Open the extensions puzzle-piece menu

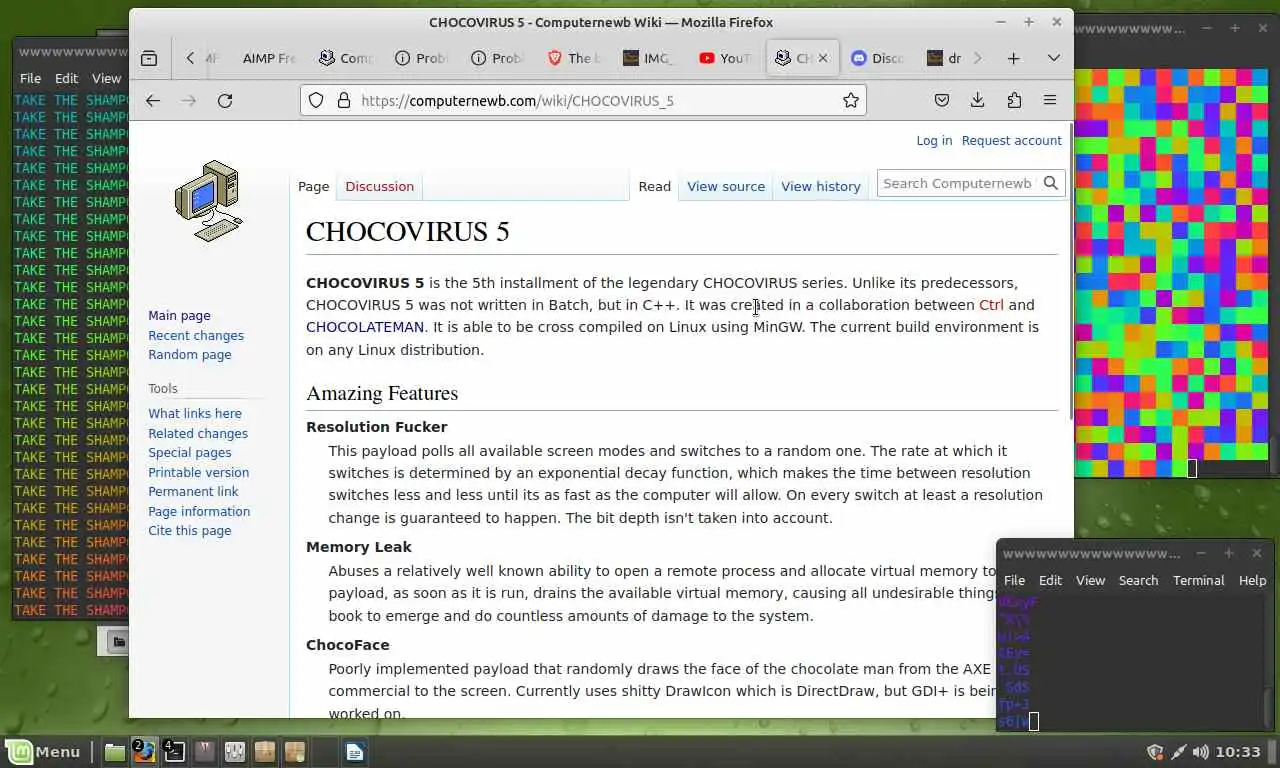[1014, 100]
